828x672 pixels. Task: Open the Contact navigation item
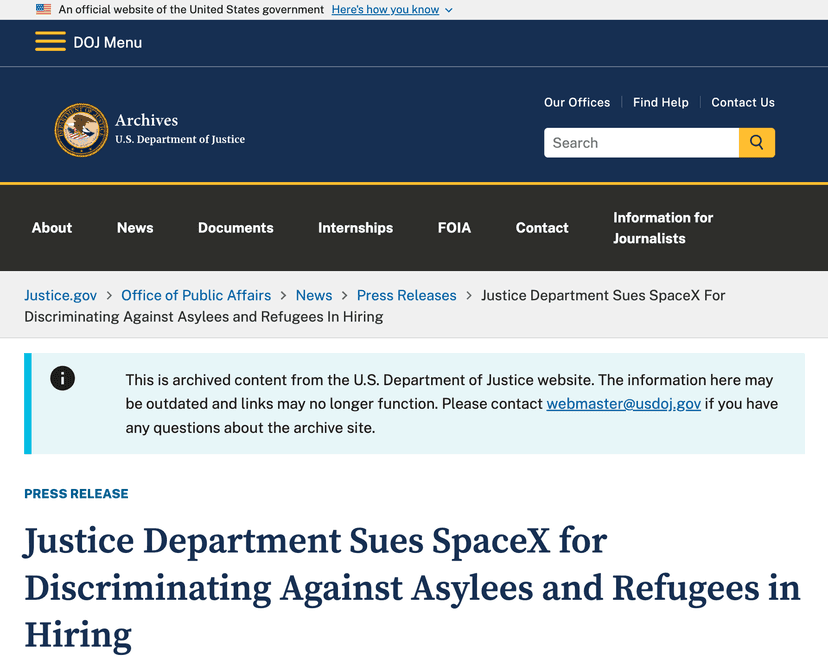pos(541,227)
